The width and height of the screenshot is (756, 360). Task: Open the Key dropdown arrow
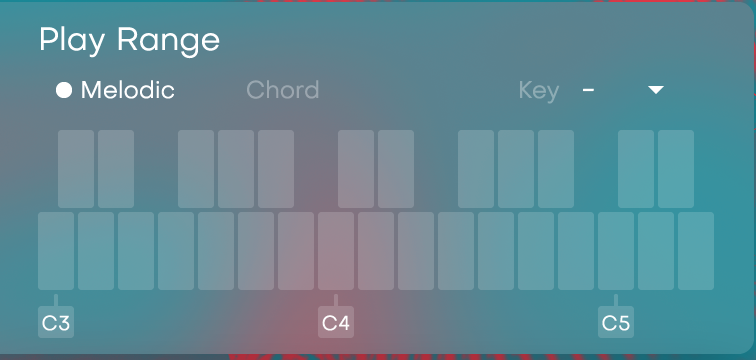[x=656, y=90]
